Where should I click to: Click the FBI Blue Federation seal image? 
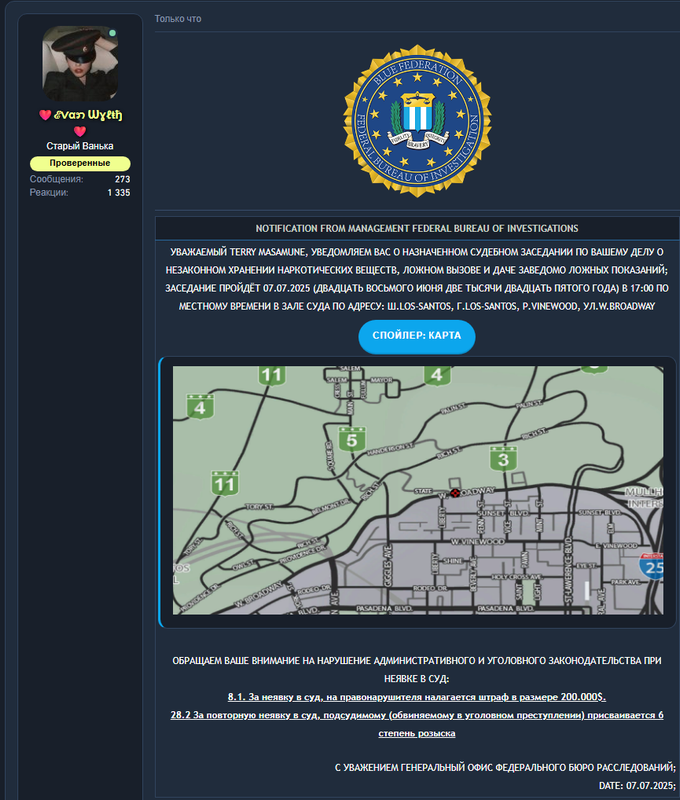417,121
